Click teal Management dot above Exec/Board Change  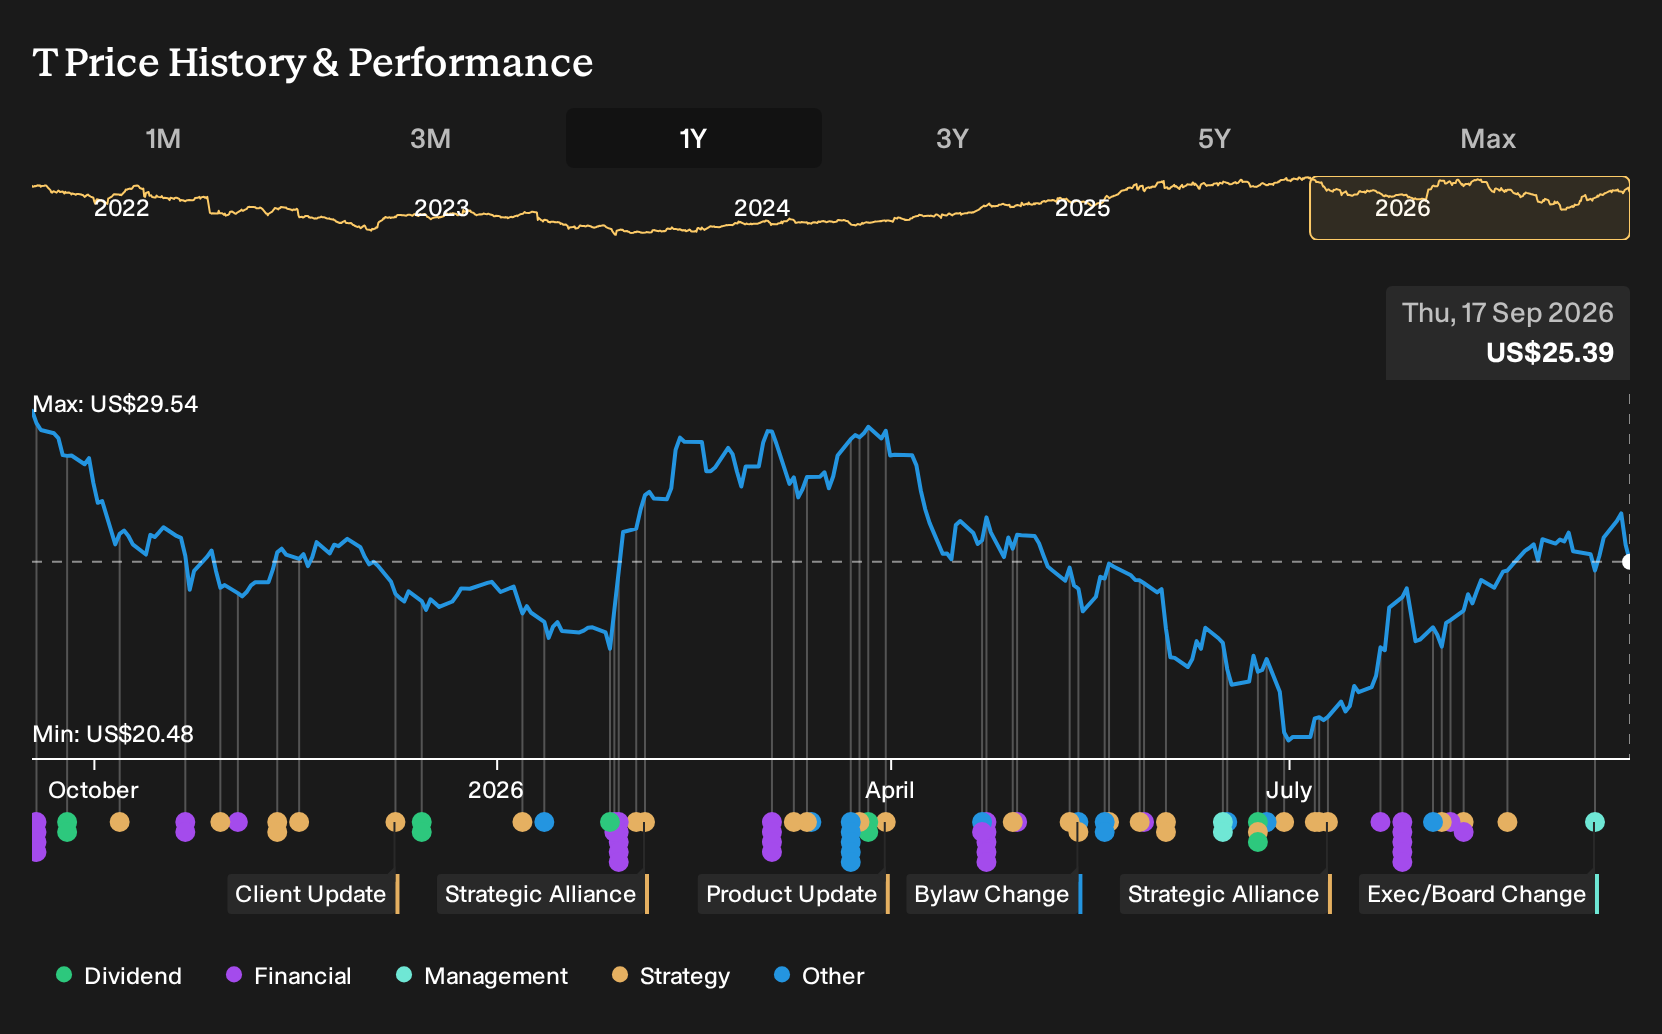coord(1595,822)
